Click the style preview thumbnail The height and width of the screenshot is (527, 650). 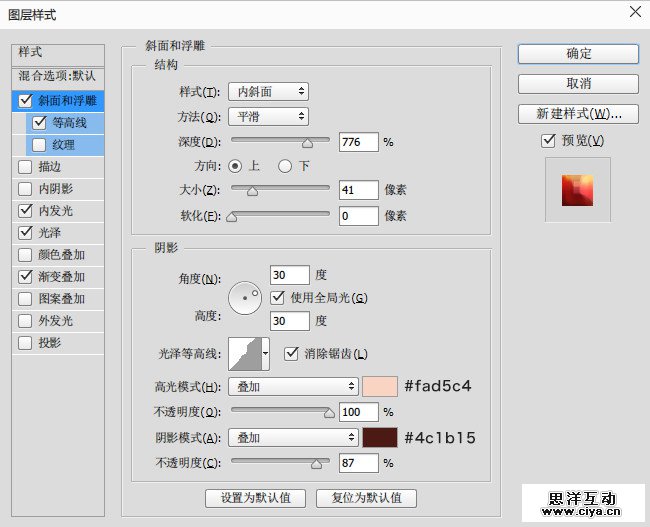tap(577, 188)
